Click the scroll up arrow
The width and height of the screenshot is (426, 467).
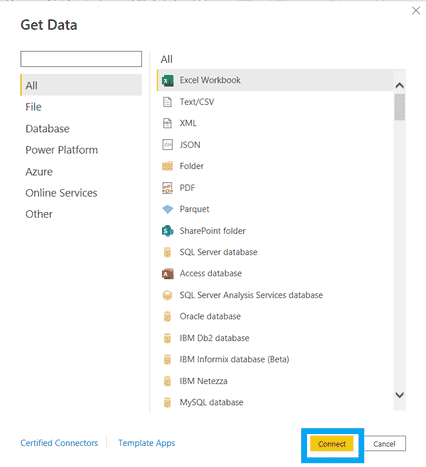400,86
